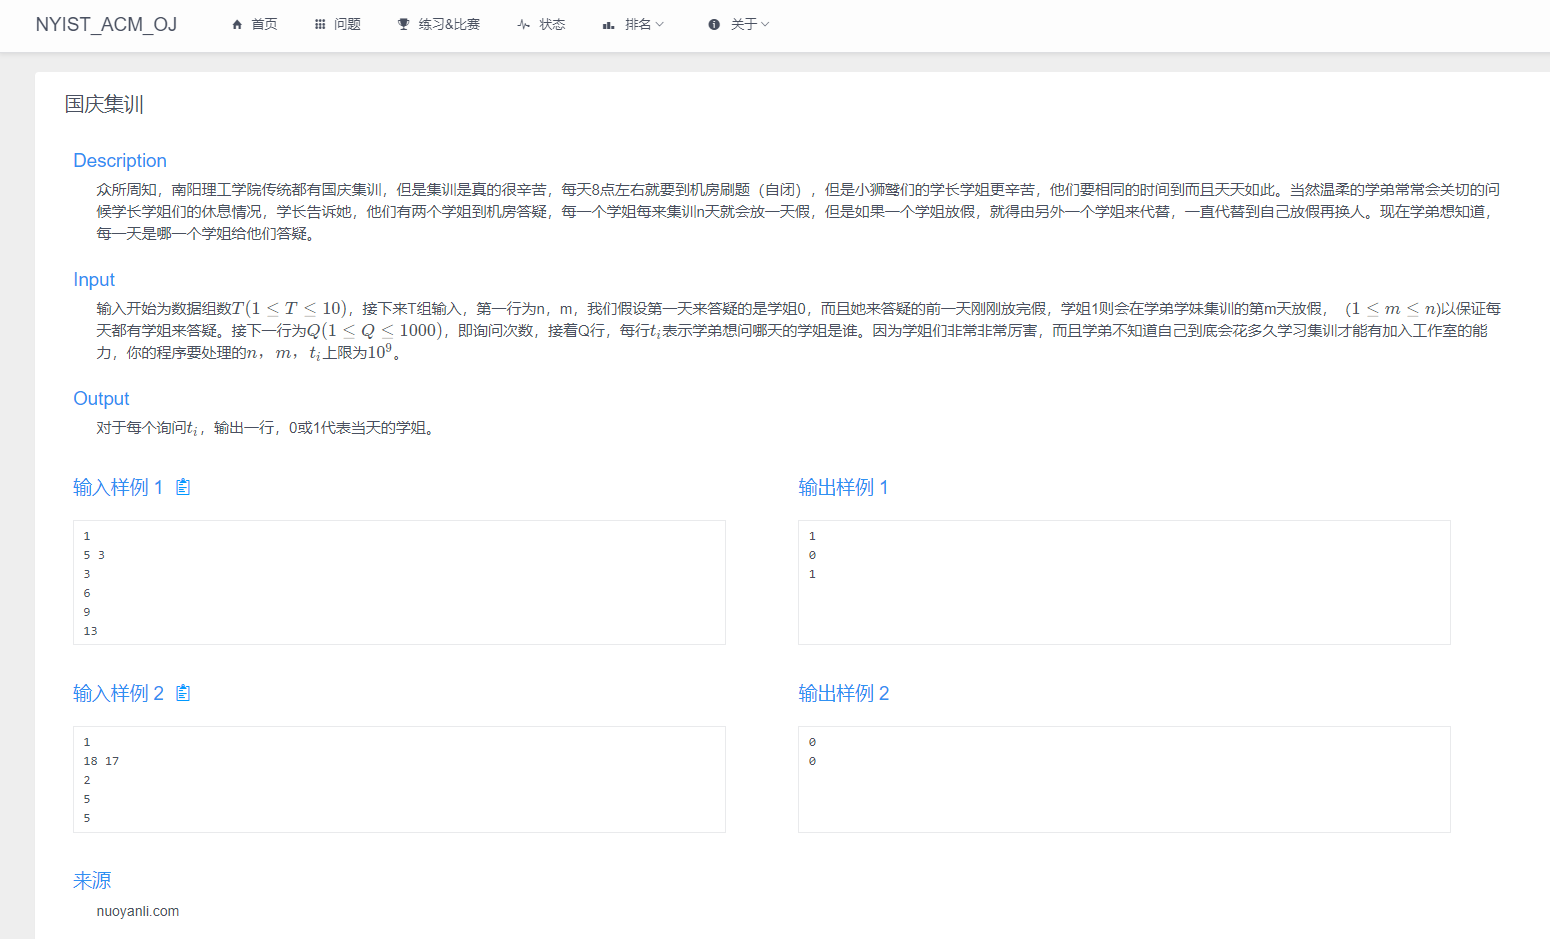Open the 首页 navigation item
This screenshot has height=939, width=1550.
[x=253, y=23]
